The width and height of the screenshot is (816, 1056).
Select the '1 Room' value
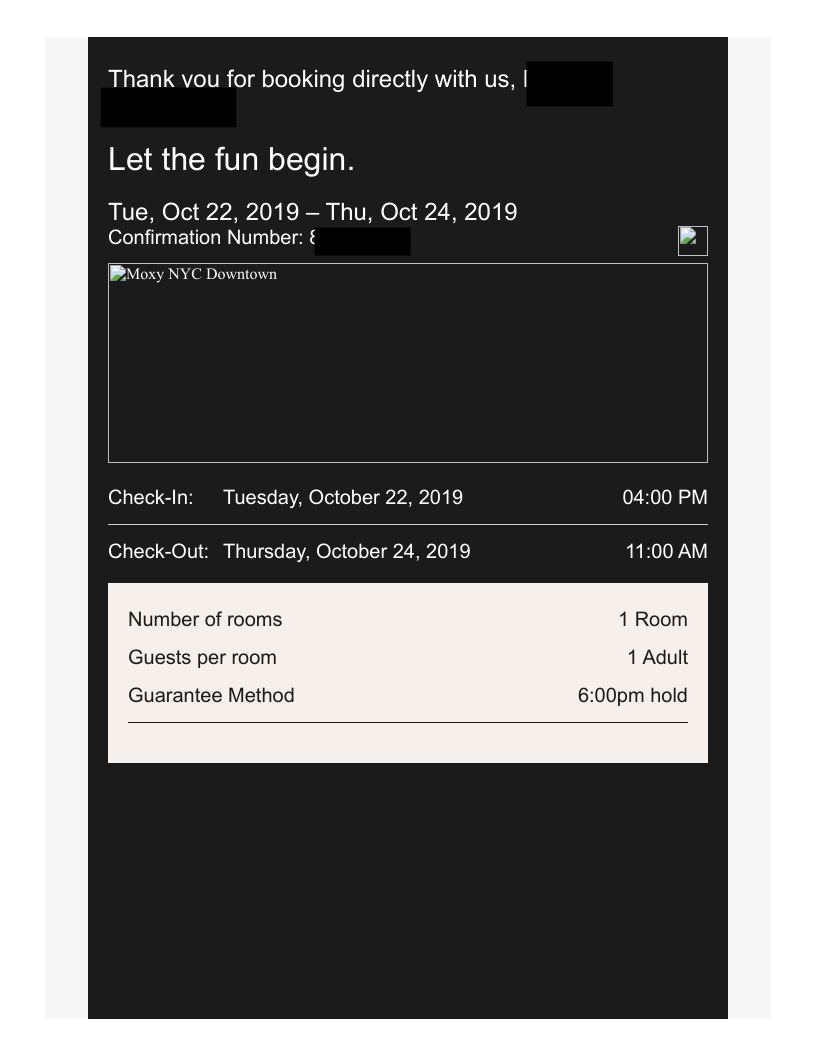point(653,619)
